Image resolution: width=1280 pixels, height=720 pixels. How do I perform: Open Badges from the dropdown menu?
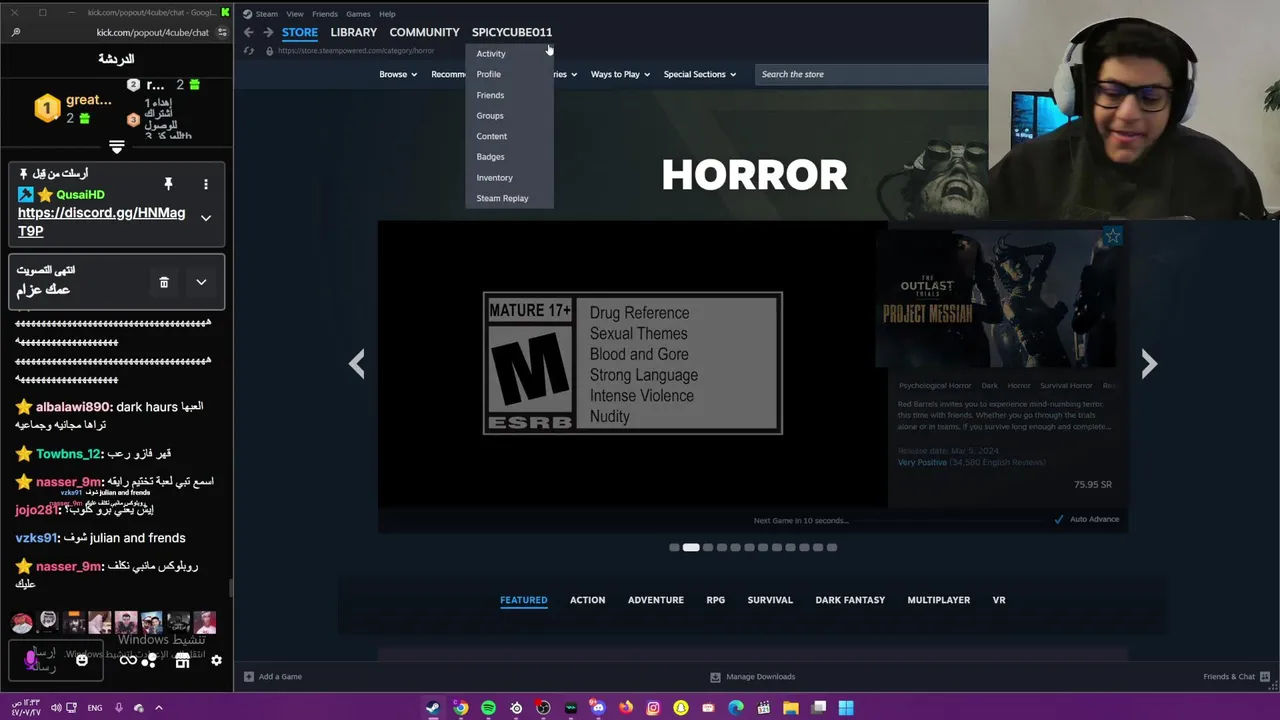(x=491, y=157)
